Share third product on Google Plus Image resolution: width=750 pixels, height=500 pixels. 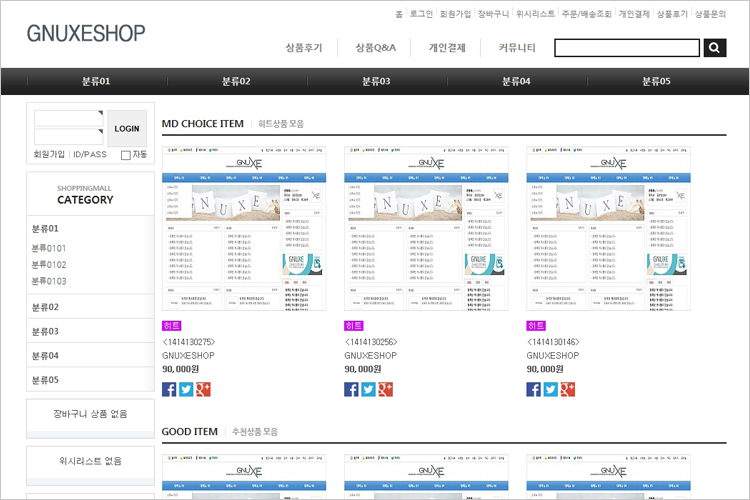[567, 389]
